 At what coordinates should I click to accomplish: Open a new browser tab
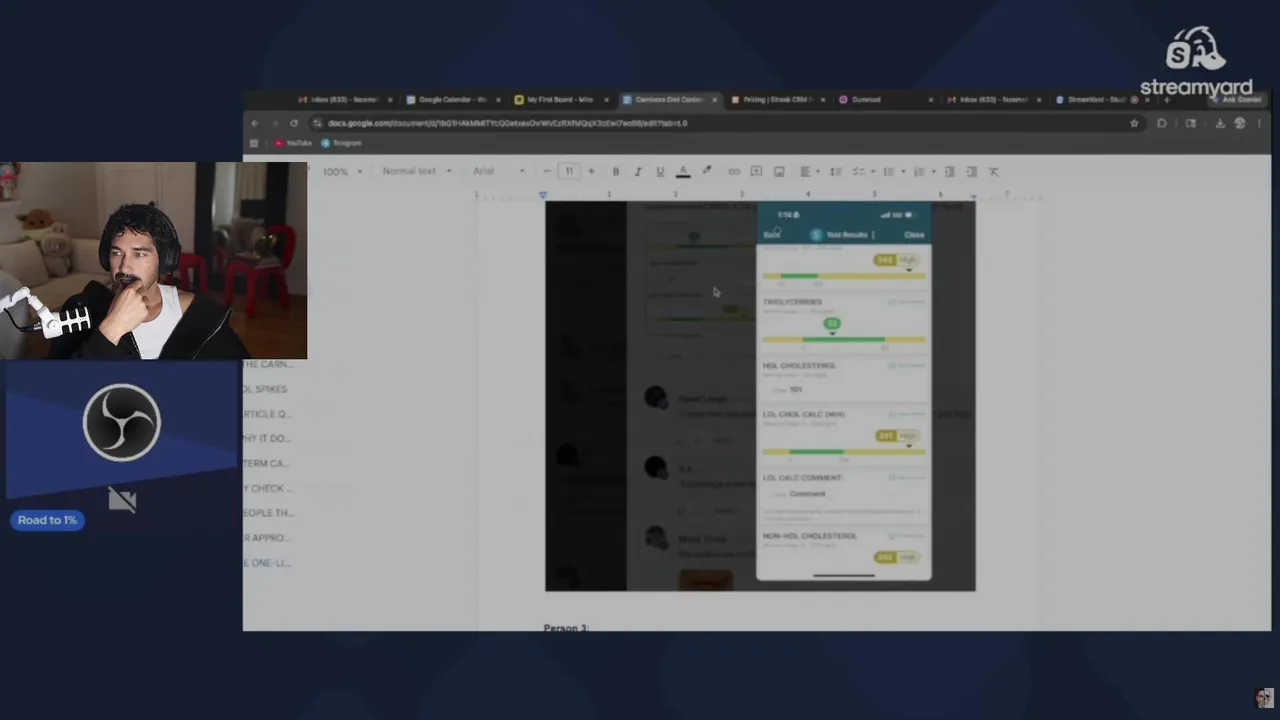1166,100
